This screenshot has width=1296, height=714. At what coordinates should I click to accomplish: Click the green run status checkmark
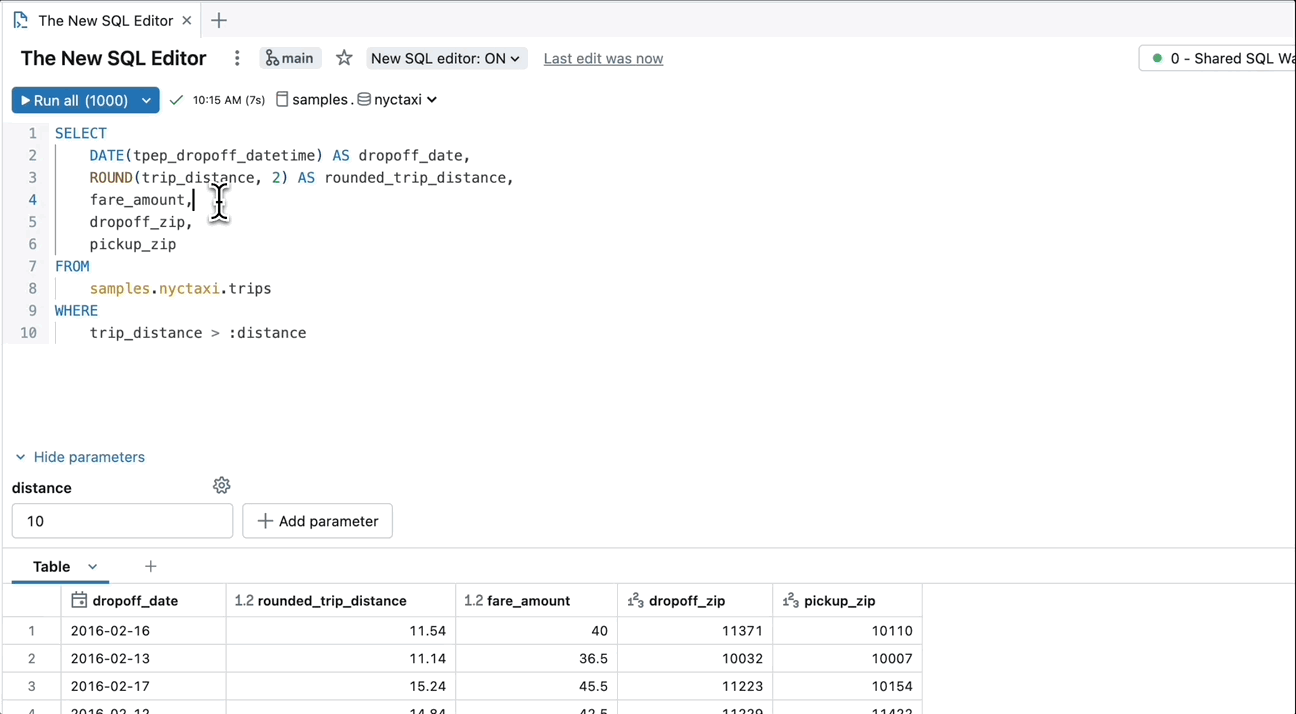[x=176, y=99]
